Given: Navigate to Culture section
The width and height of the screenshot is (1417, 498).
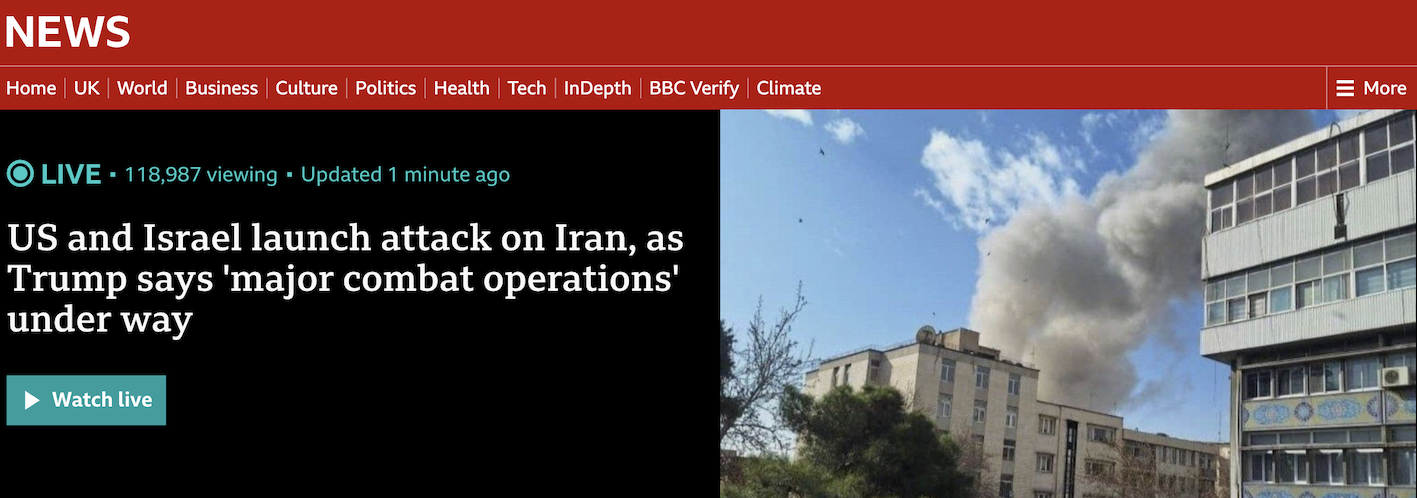Looking at the screenshot, I should (x=307, y=88).
